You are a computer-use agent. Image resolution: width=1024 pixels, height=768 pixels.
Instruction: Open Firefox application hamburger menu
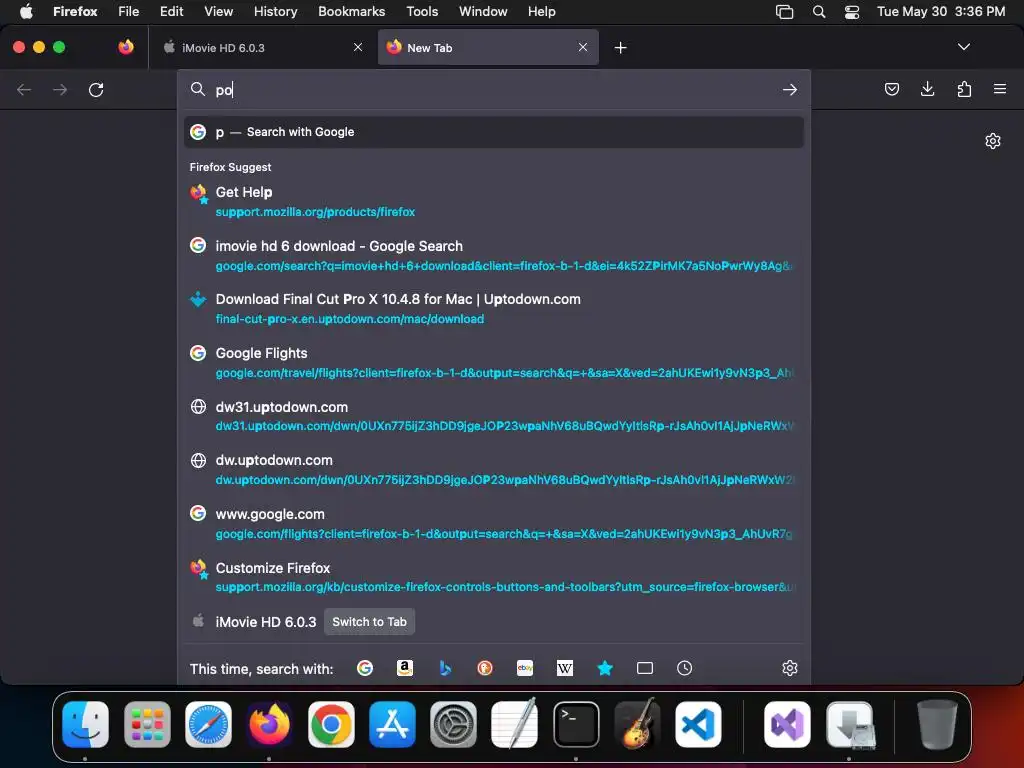[x=1000, y=89]
